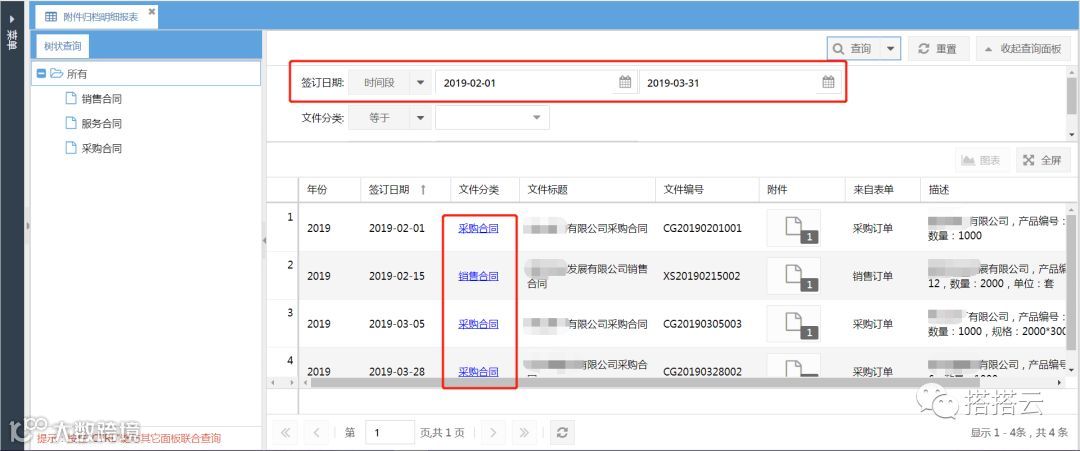This screenshot has width=1080, height=451.
Task: Collapse the 所有 tree node
Action: [41, 74]
